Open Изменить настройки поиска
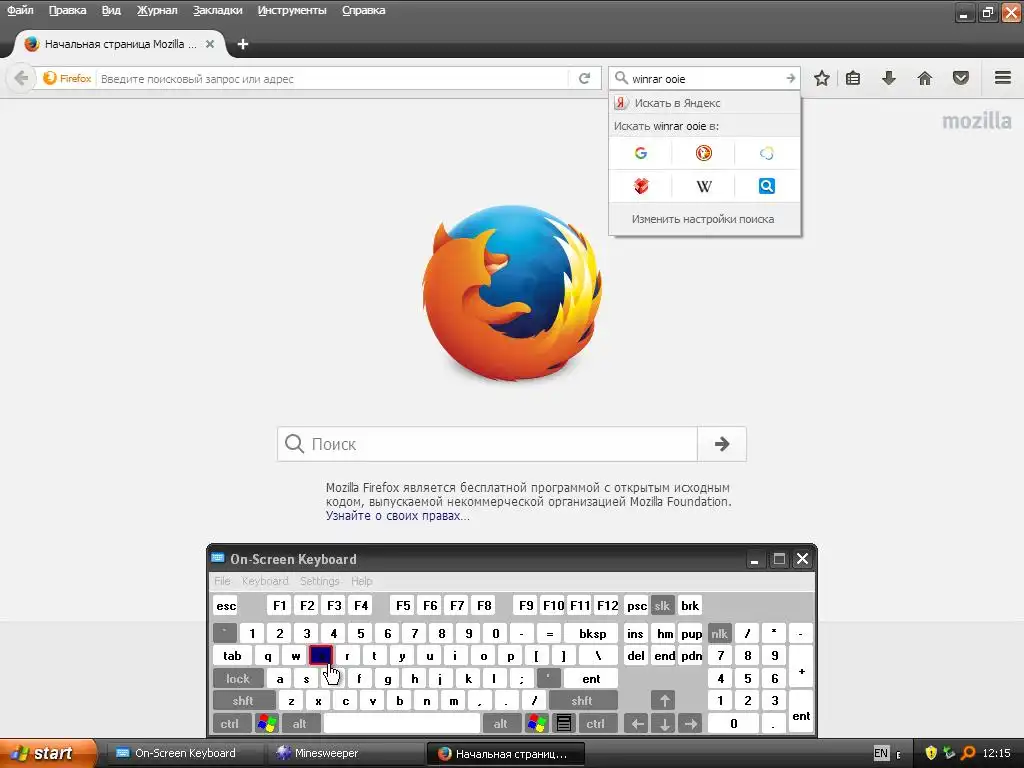1024x768 pixels. (703, 219)
